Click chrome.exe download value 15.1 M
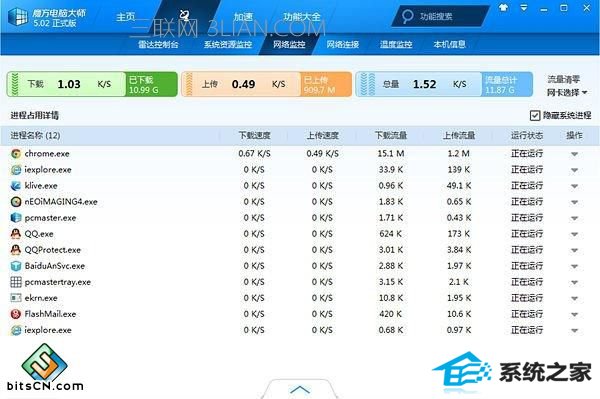 [391, 154]
